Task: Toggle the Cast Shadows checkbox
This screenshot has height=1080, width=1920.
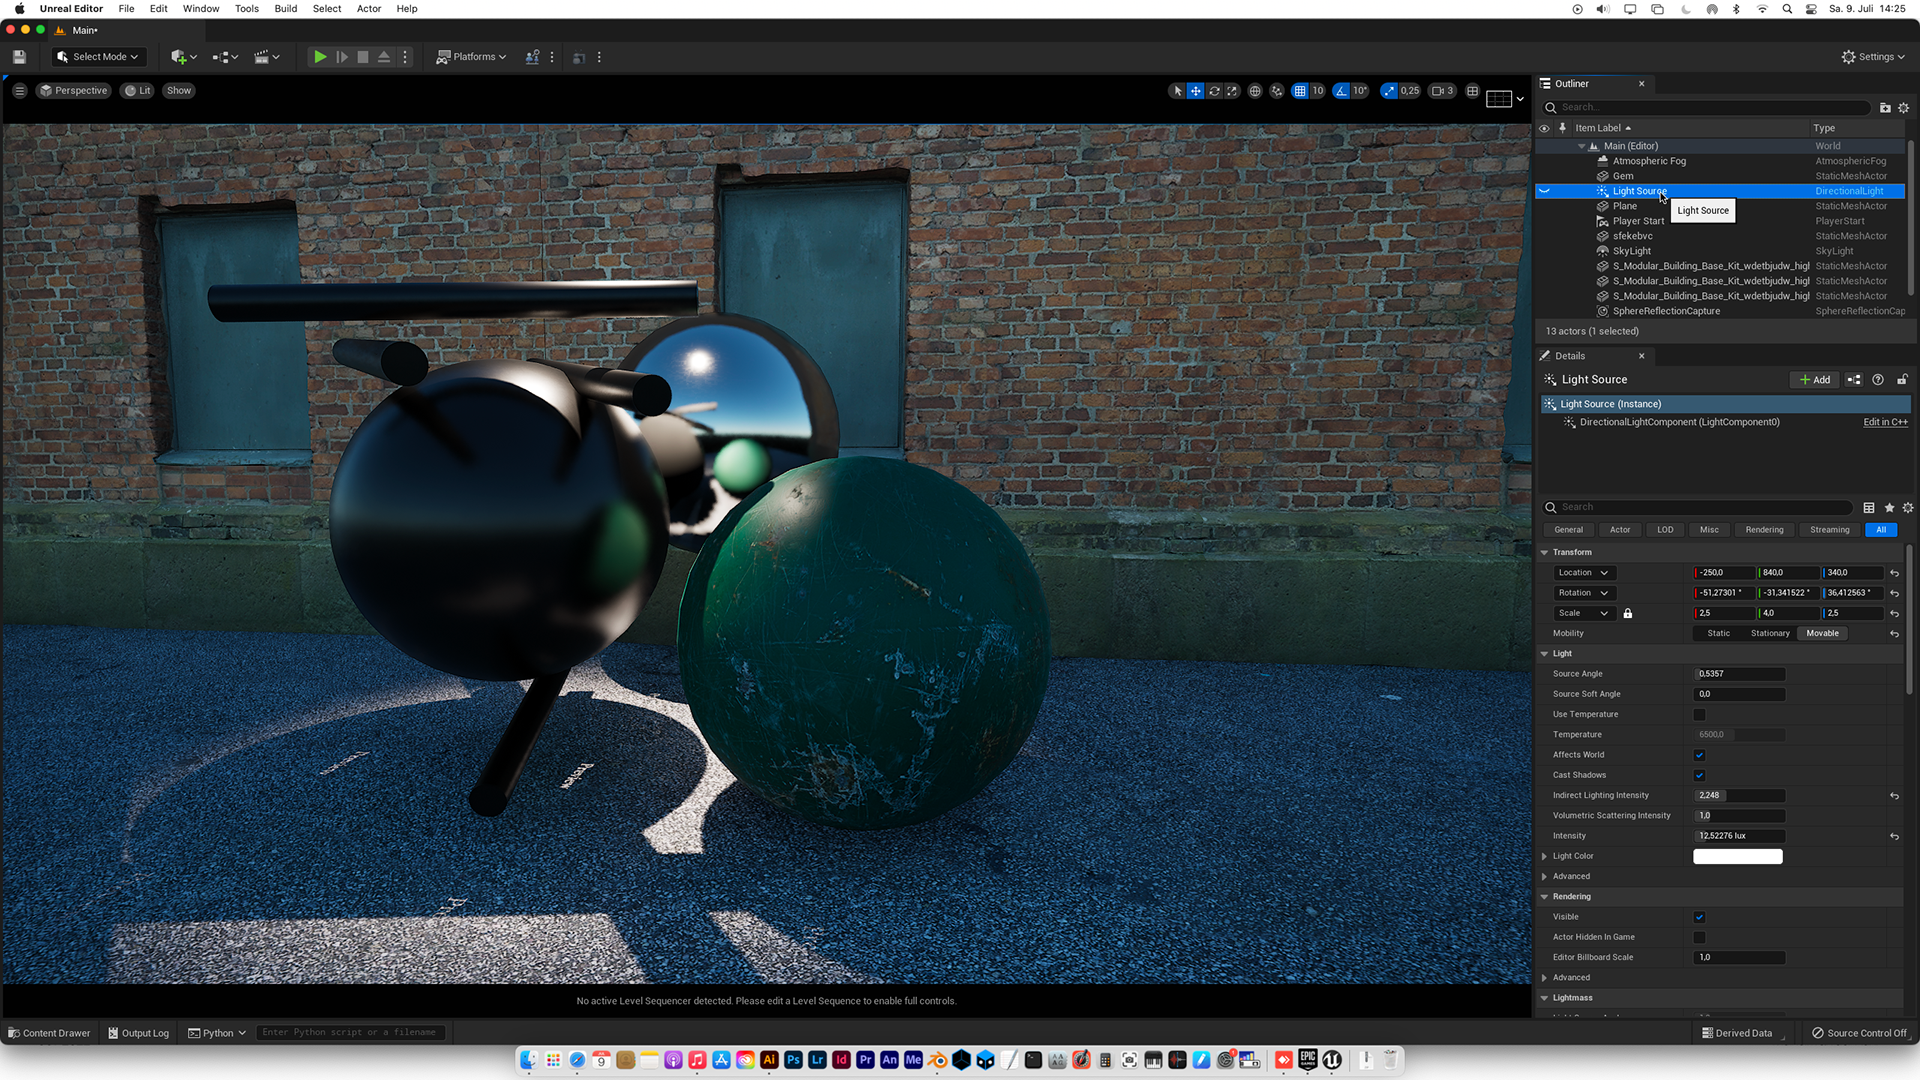Action: tap(1699, 775)
